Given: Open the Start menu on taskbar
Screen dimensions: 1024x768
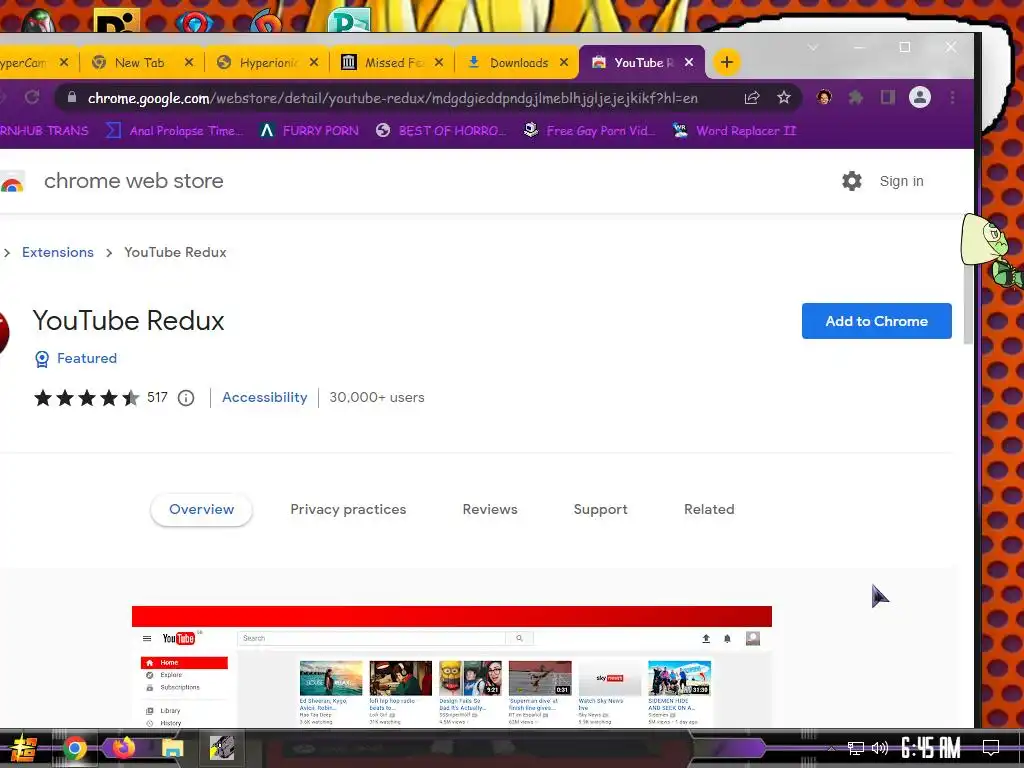Looking at the screenshot, I should (23, 748).
